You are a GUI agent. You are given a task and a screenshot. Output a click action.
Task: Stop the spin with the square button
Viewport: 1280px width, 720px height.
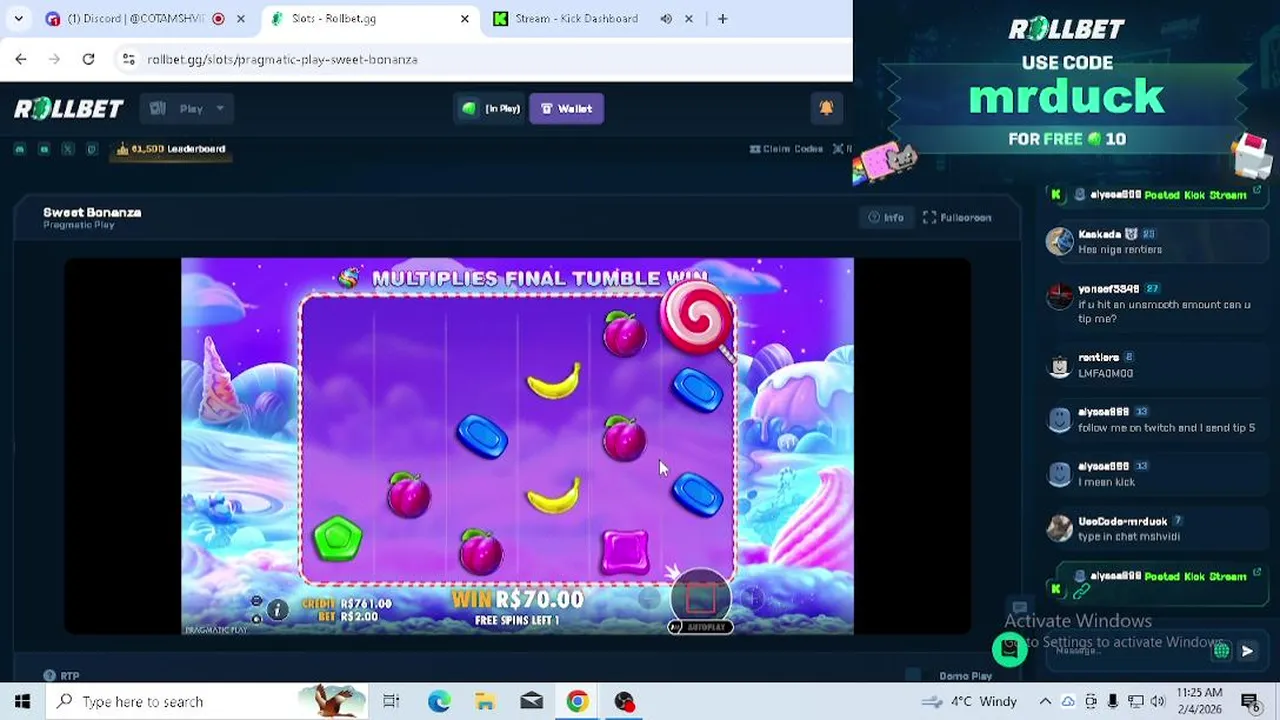coord(700,598)
